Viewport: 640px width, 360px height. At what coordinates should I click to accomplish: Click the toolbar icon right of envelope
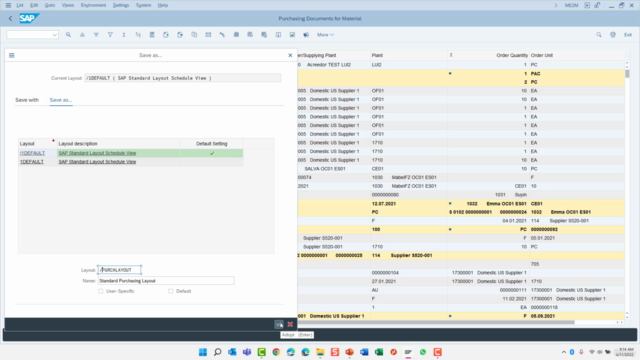point(222,35)
